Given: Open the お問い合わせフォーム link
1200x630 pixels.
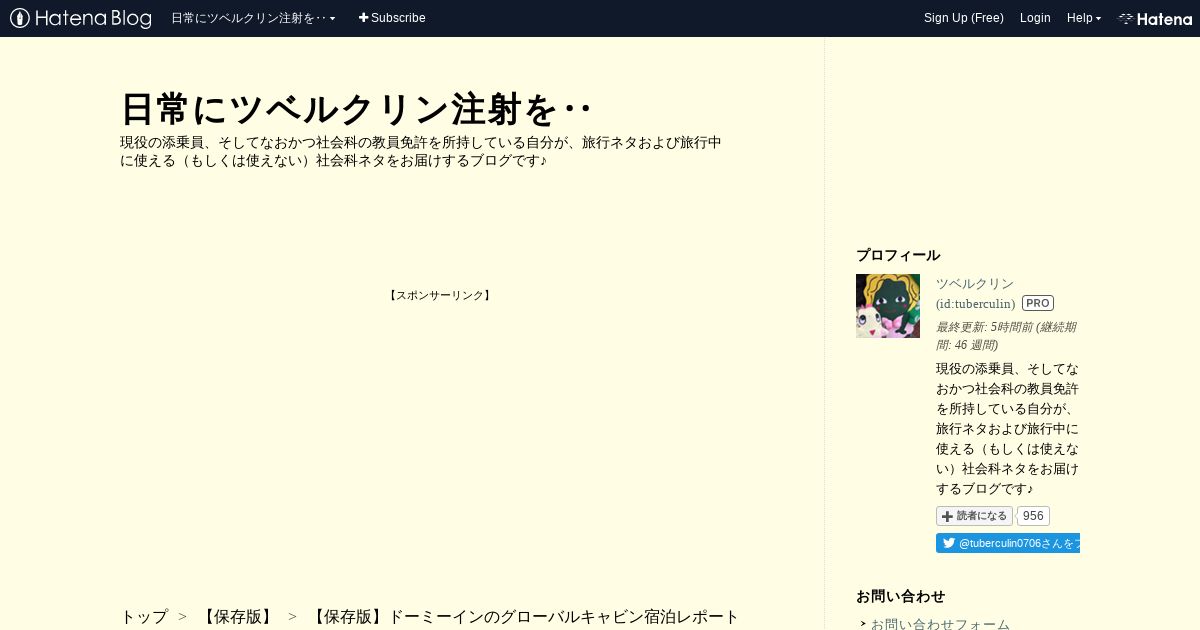Looking at the screenshot, I should click(x=940, y=624).
